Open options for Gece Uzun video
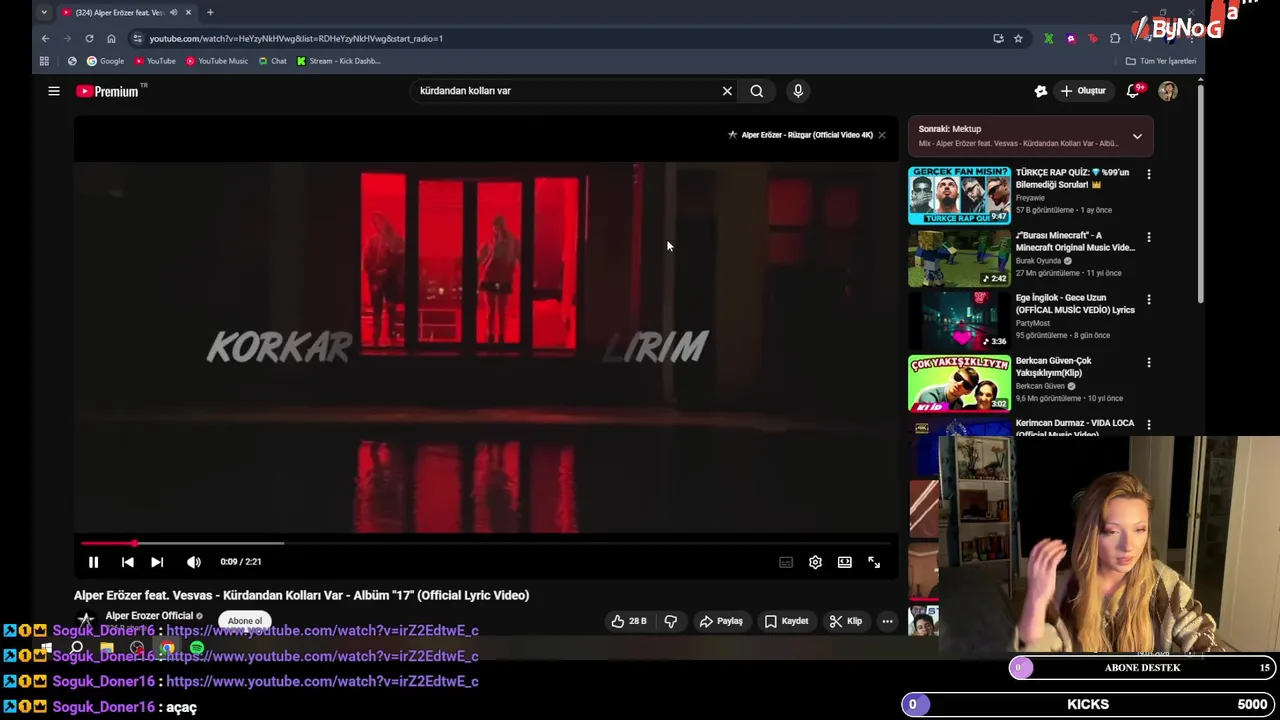Viewport: 1280px width, 720px height. 1149,299
